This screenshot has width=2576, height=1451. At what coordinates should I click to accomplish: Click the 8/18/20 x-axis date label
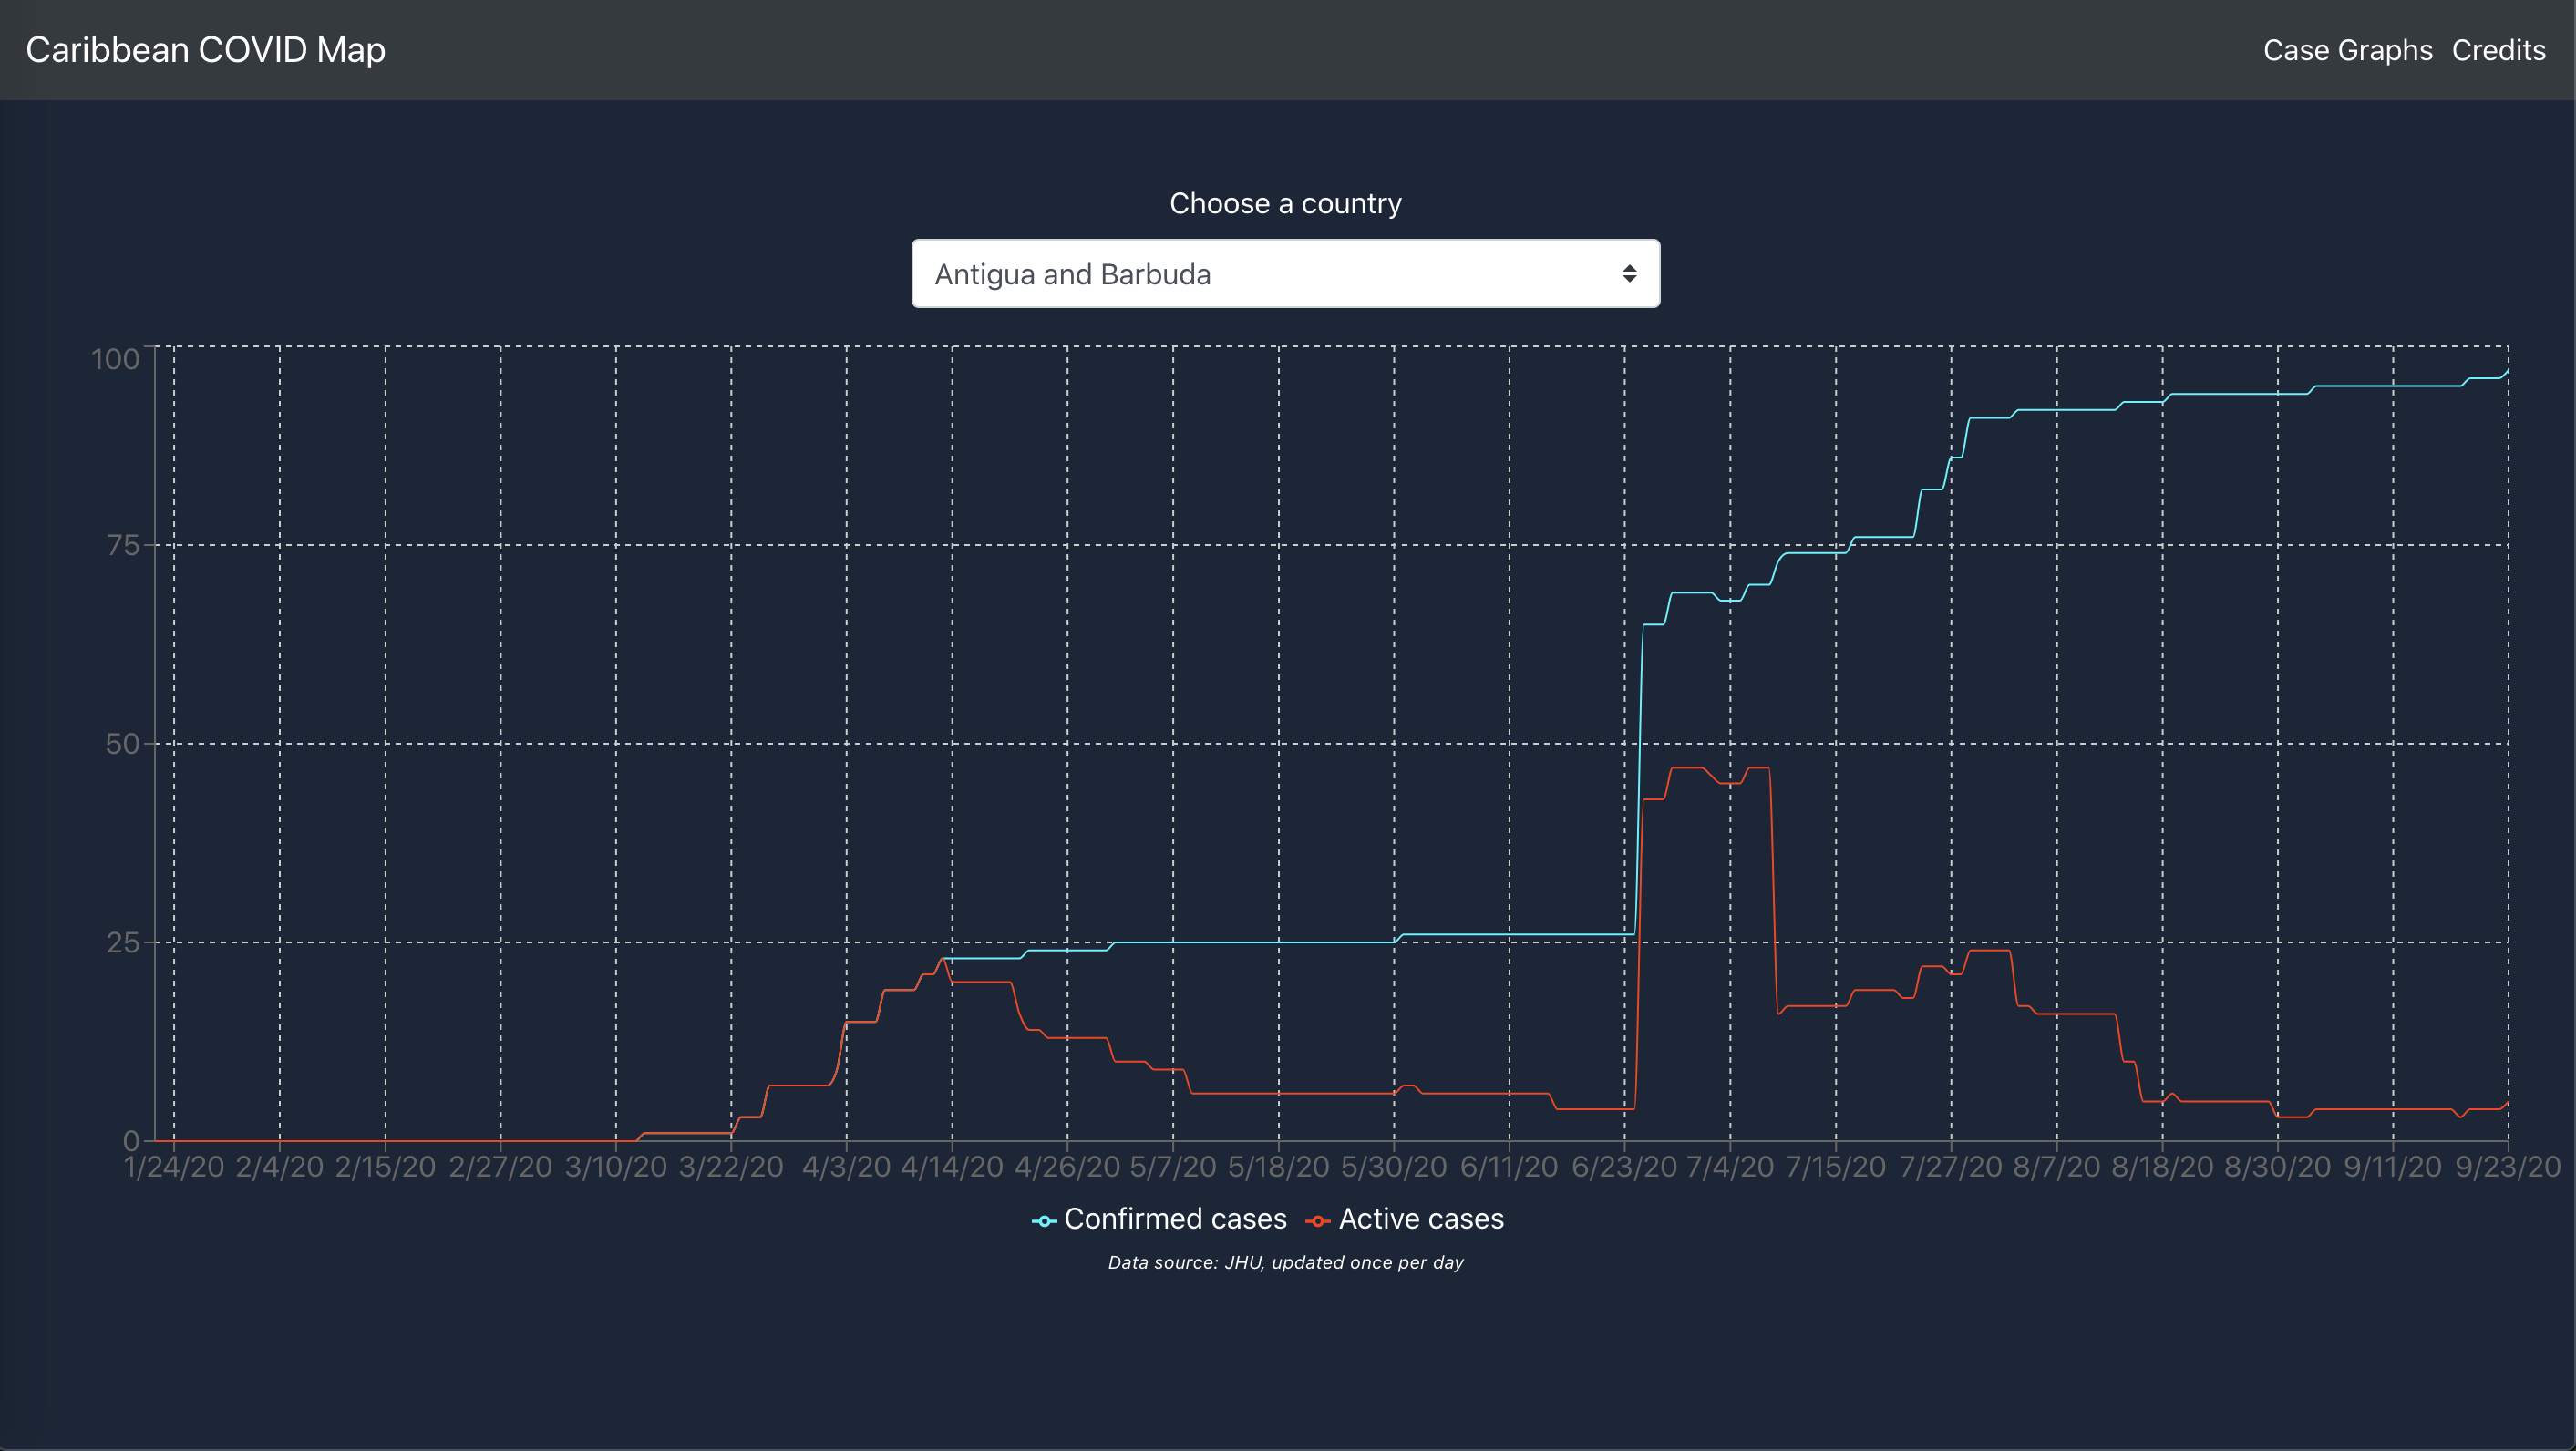2162,1167
